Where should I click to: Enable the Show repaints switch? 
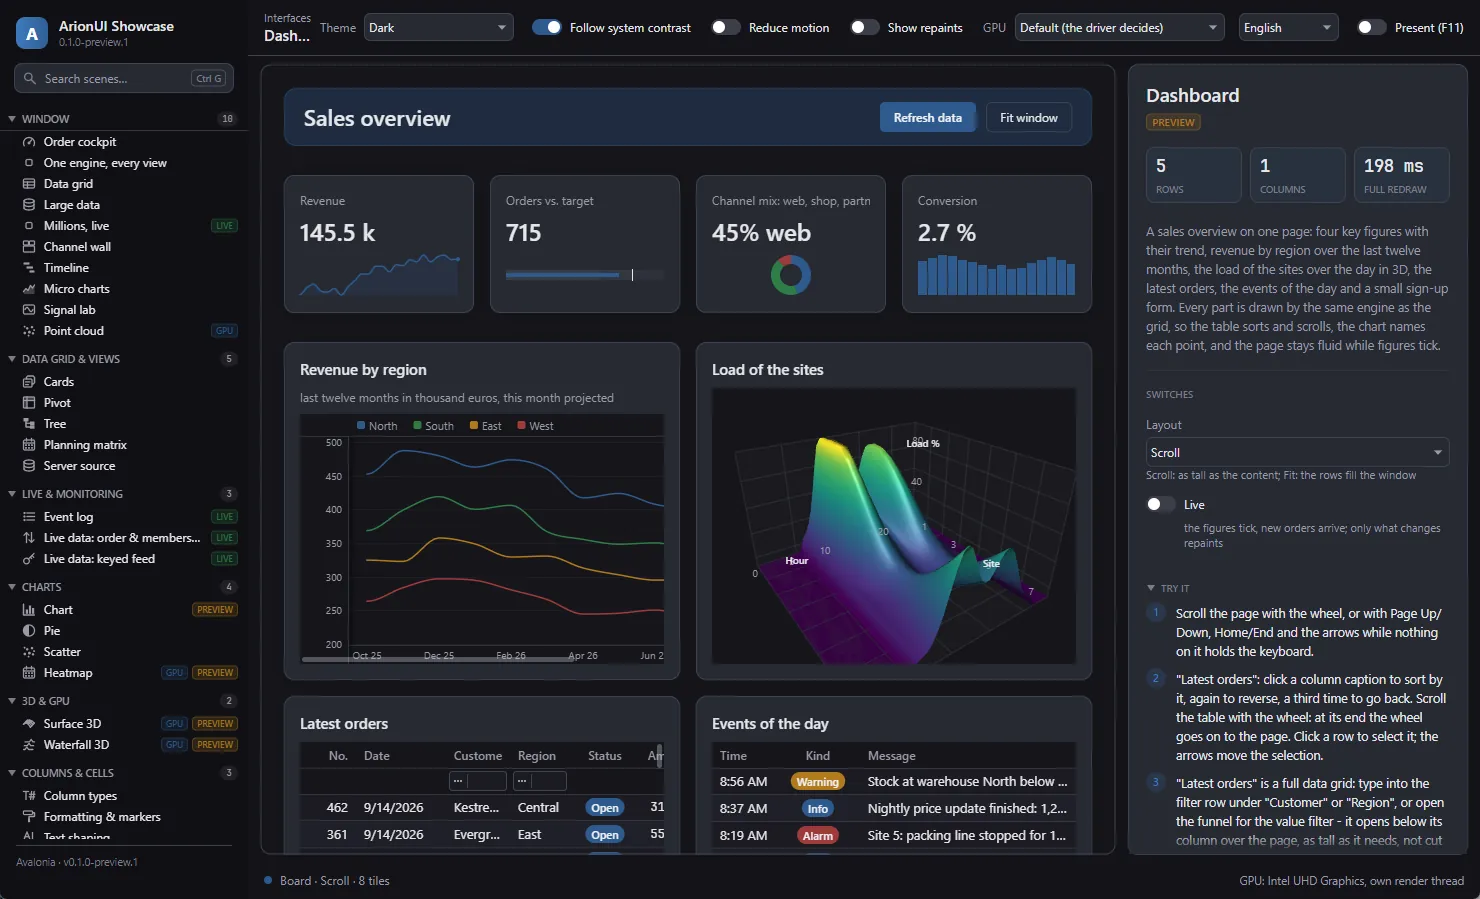point(865,27)
